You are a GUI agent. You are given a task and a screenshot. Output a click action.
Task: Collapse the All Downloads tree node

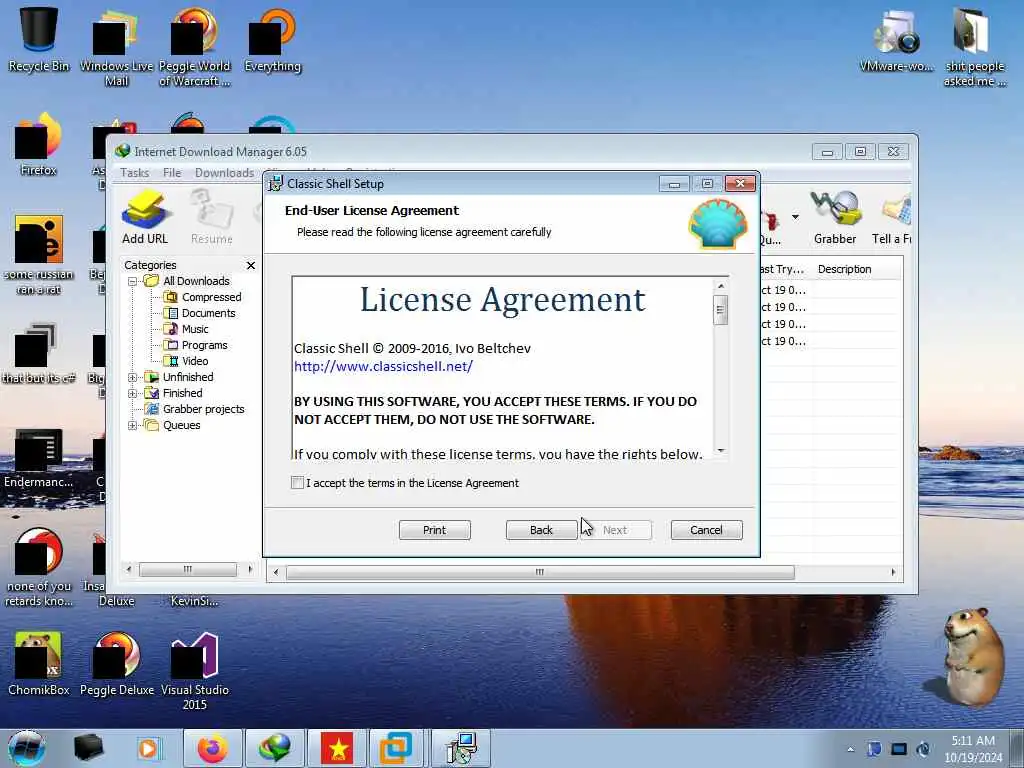click(133, 281)
